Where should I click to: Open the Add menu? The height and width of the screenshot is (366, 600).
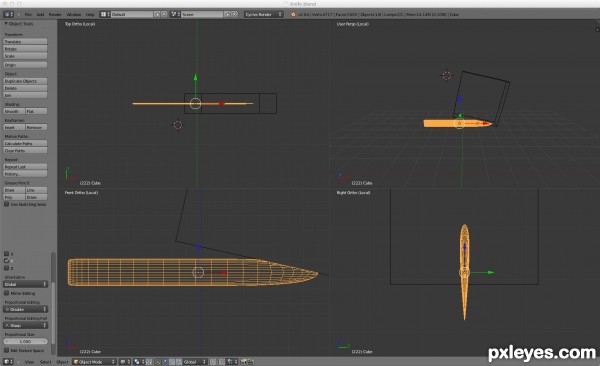[x=40, y=15]
